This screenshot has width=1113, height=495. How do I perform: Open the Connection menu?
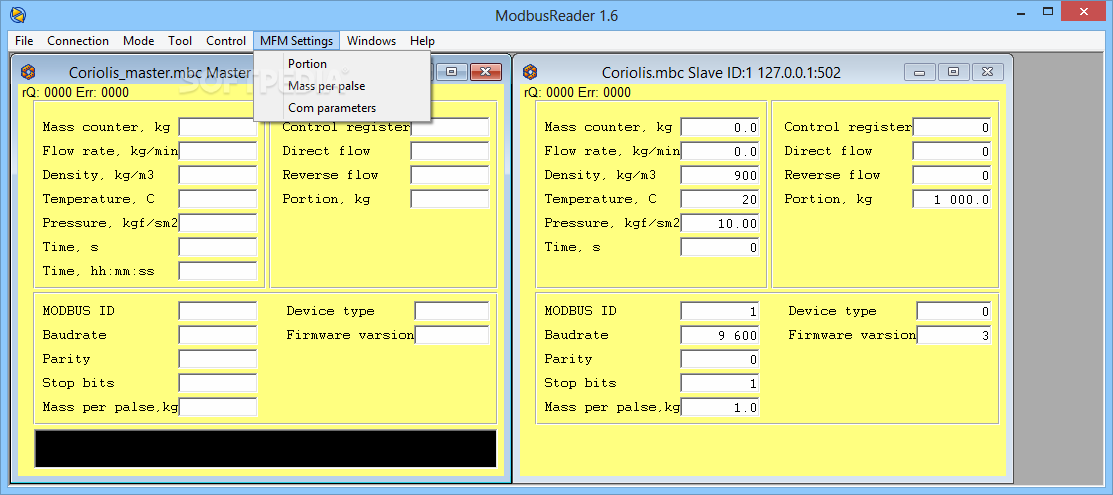click(x=78, y=40)
